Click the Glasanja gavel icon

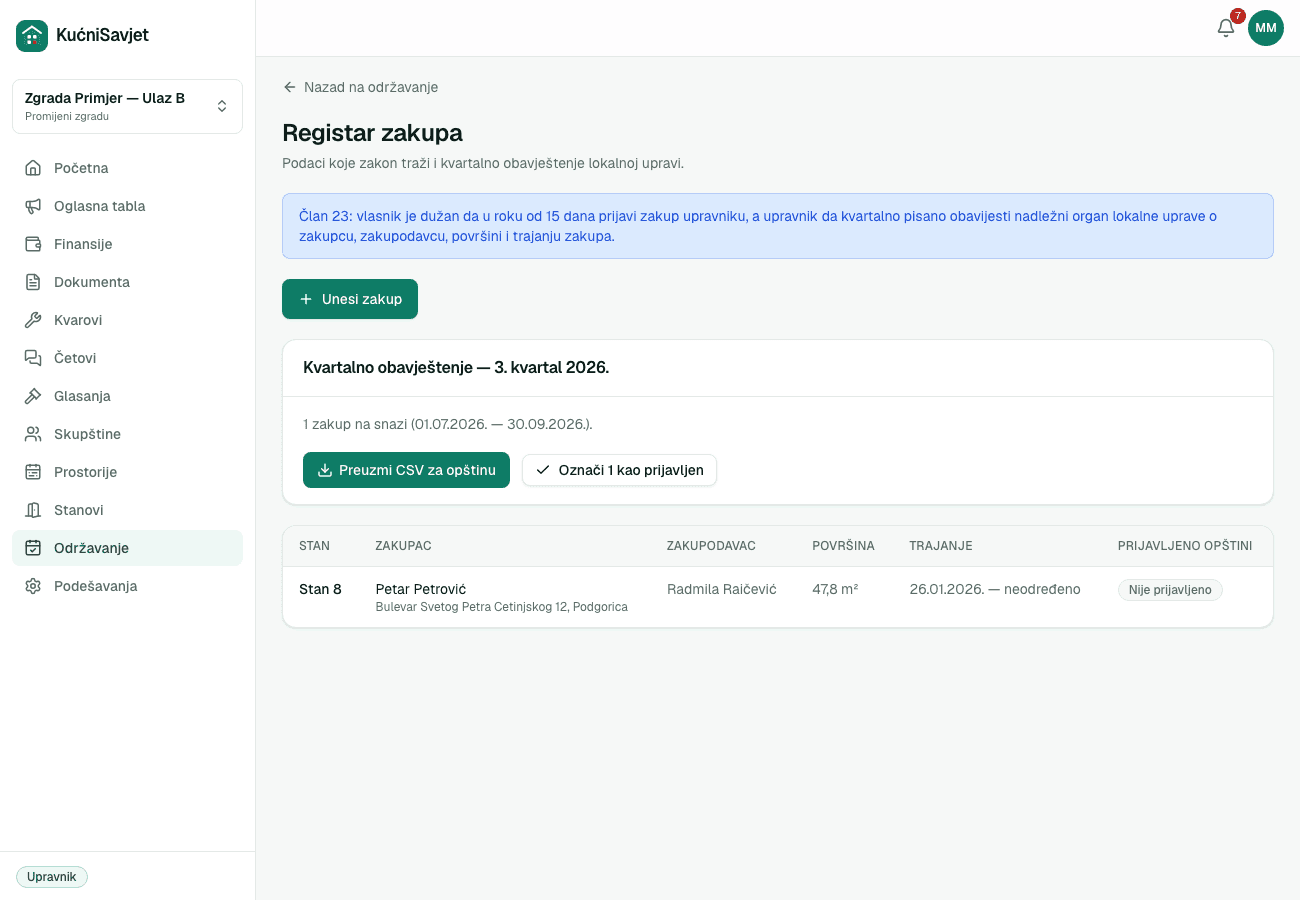click(x=33, y=396)
